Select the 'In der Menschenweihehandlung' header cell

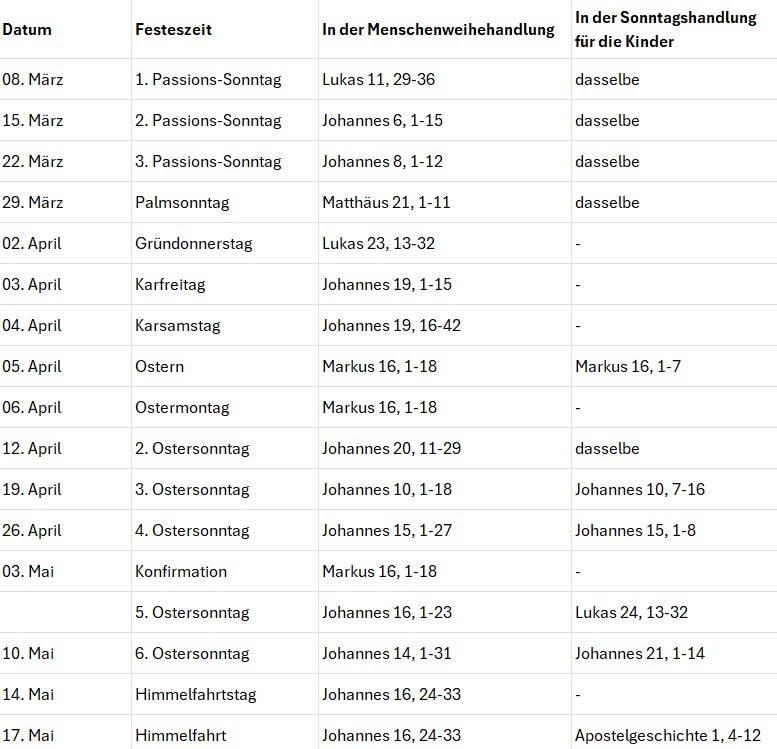pos(438,30)
